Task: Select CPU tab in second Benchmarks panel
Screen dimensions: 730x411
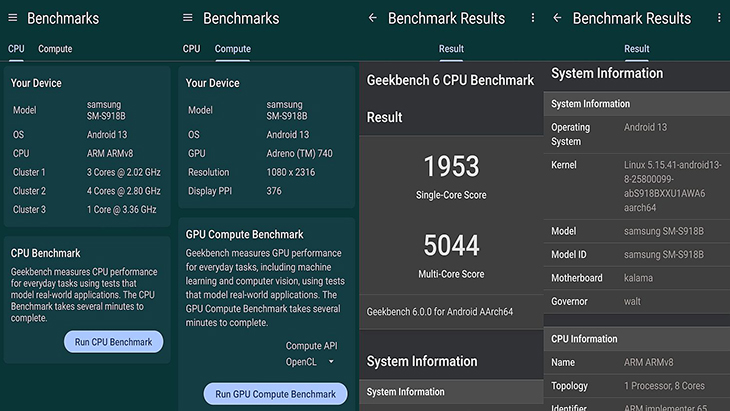Action: tap(191, 49)
